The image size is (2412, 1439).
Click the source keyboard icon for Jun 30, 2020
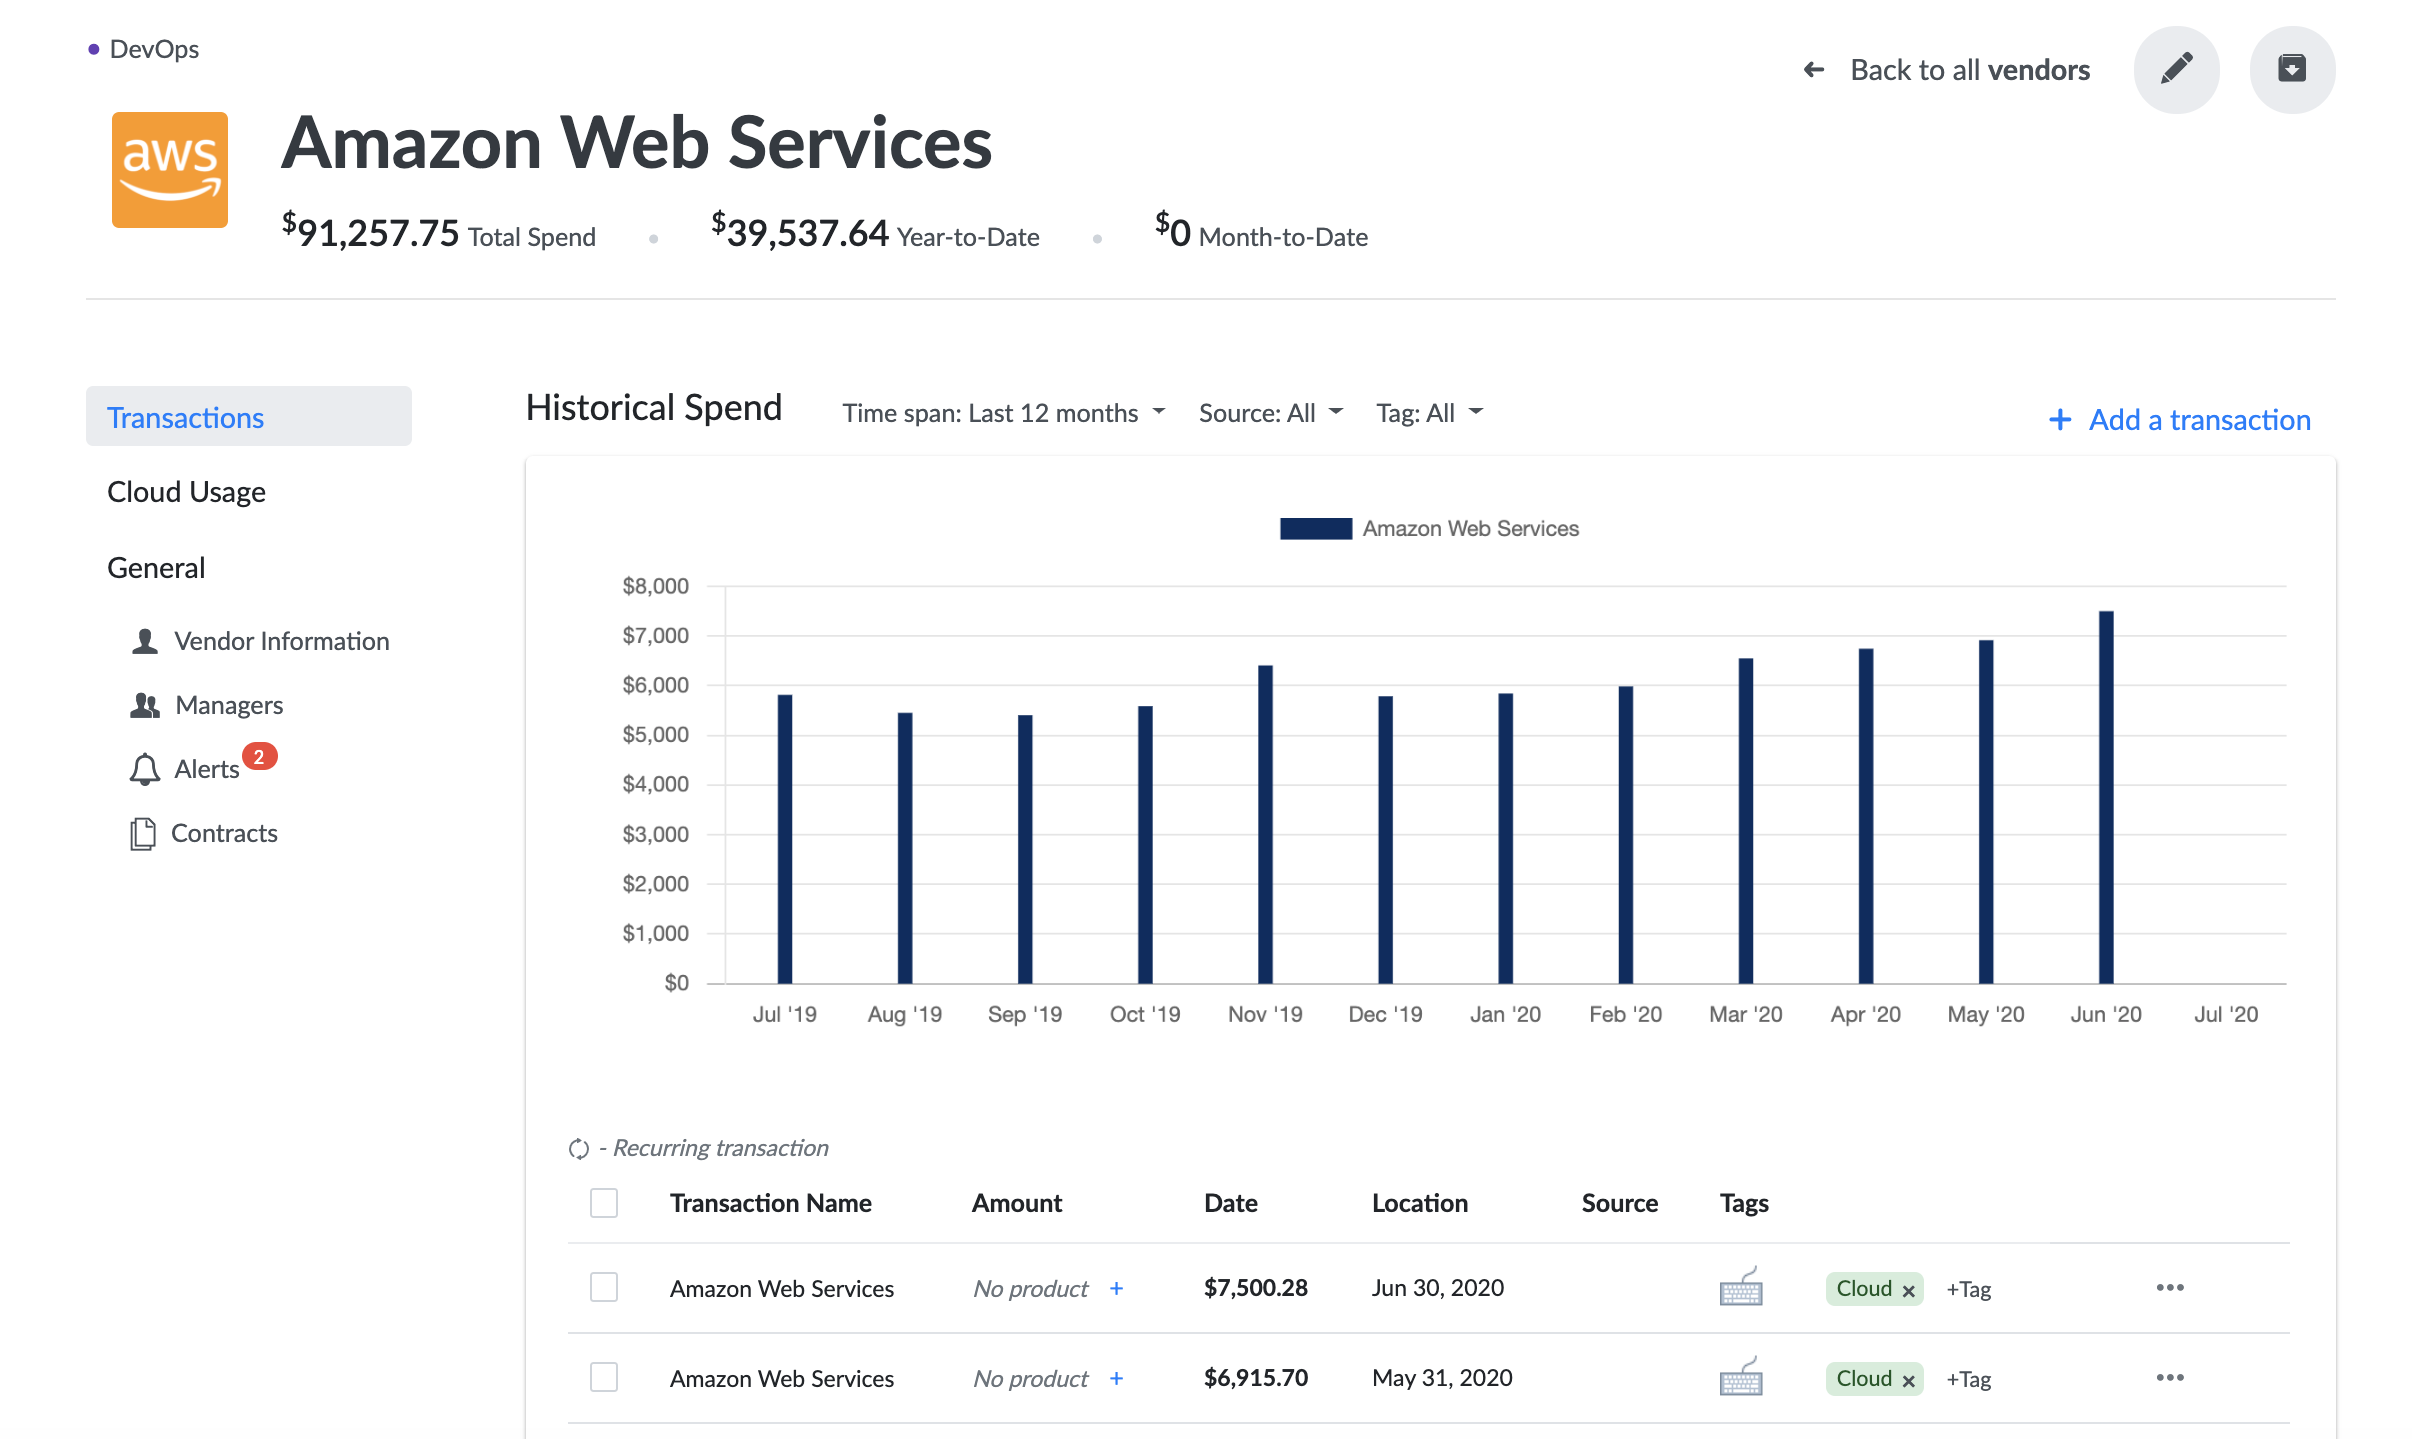point(1741,1288)
